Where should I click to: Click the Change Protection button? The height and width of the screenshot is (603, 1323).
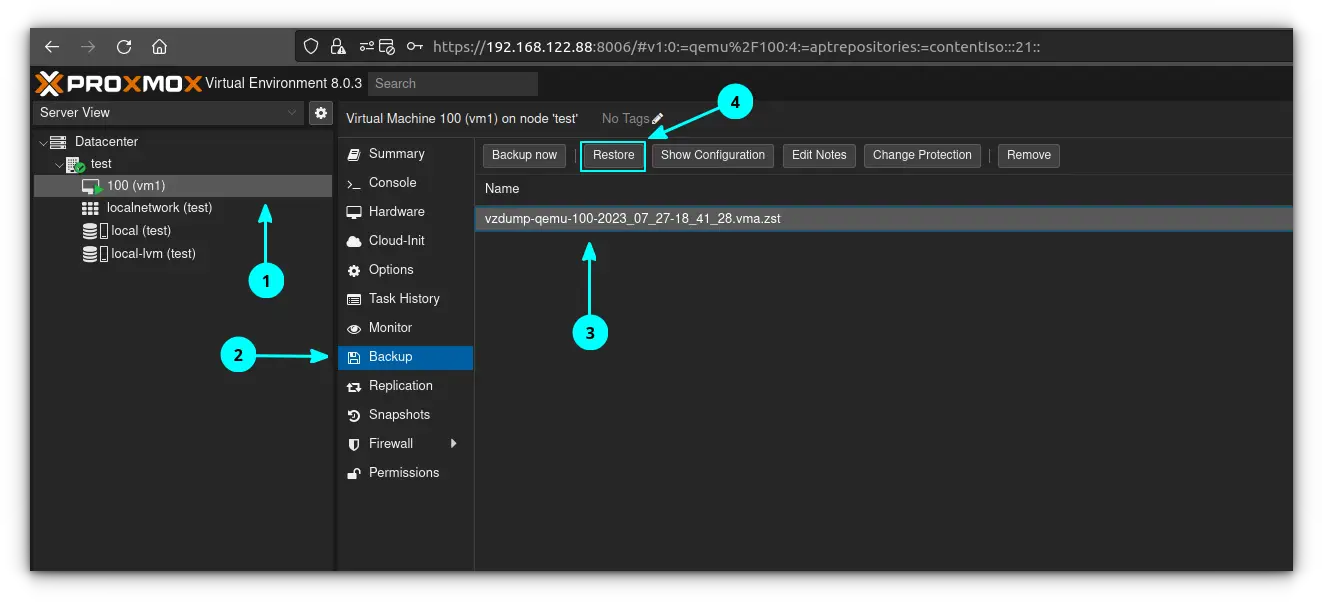(x=922, y=155)
